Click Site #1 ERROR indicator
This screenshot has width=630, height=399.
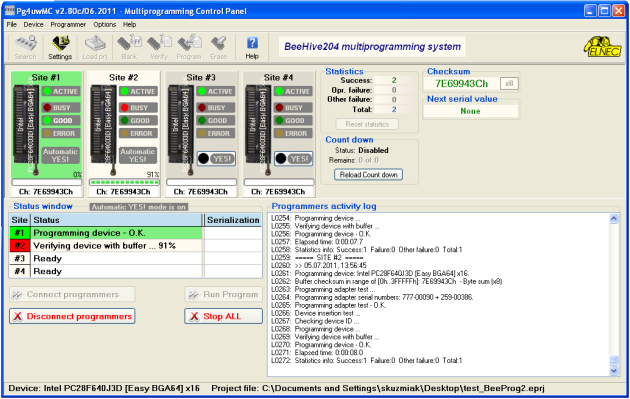(x=61, y=133)
